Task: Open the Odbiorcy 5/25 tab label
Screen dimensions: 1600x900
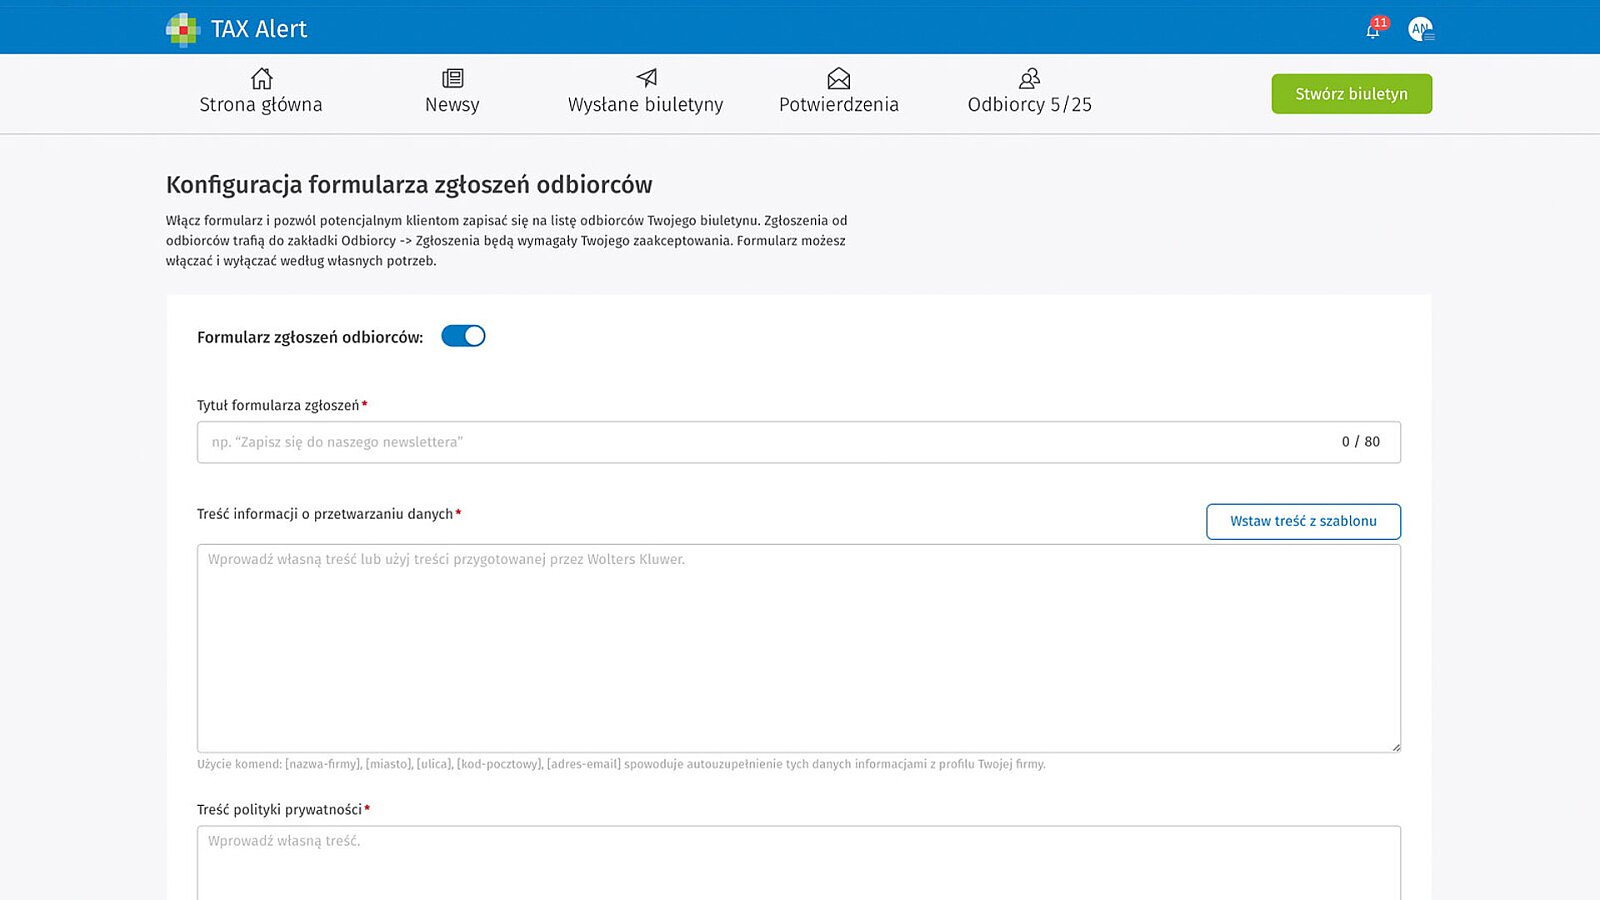Action: pyautogui.click(x=1029, y=105)
